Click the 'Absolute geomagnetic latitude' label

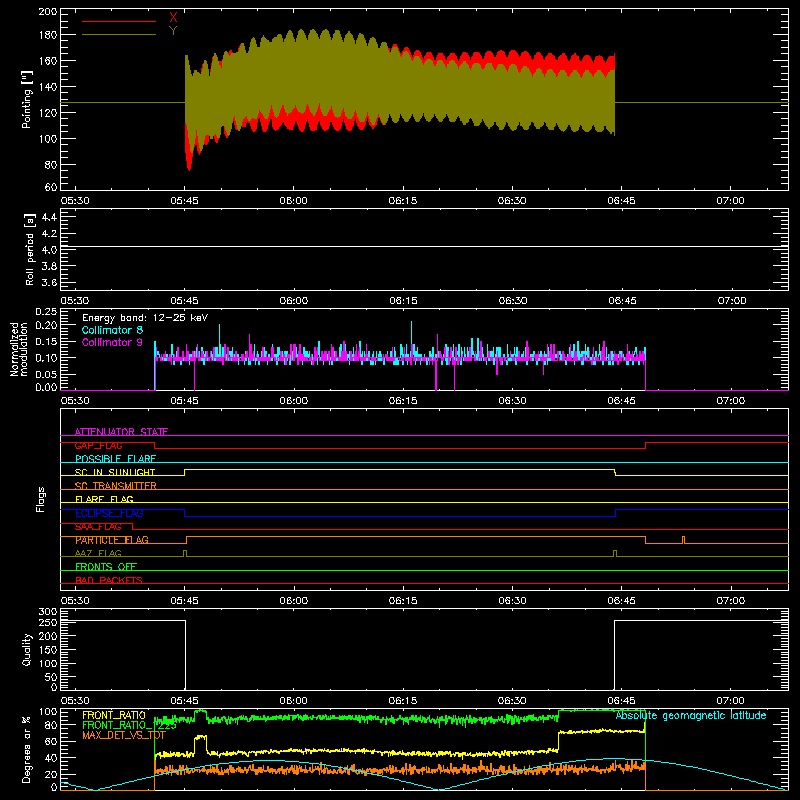click(x=691, y=716)
